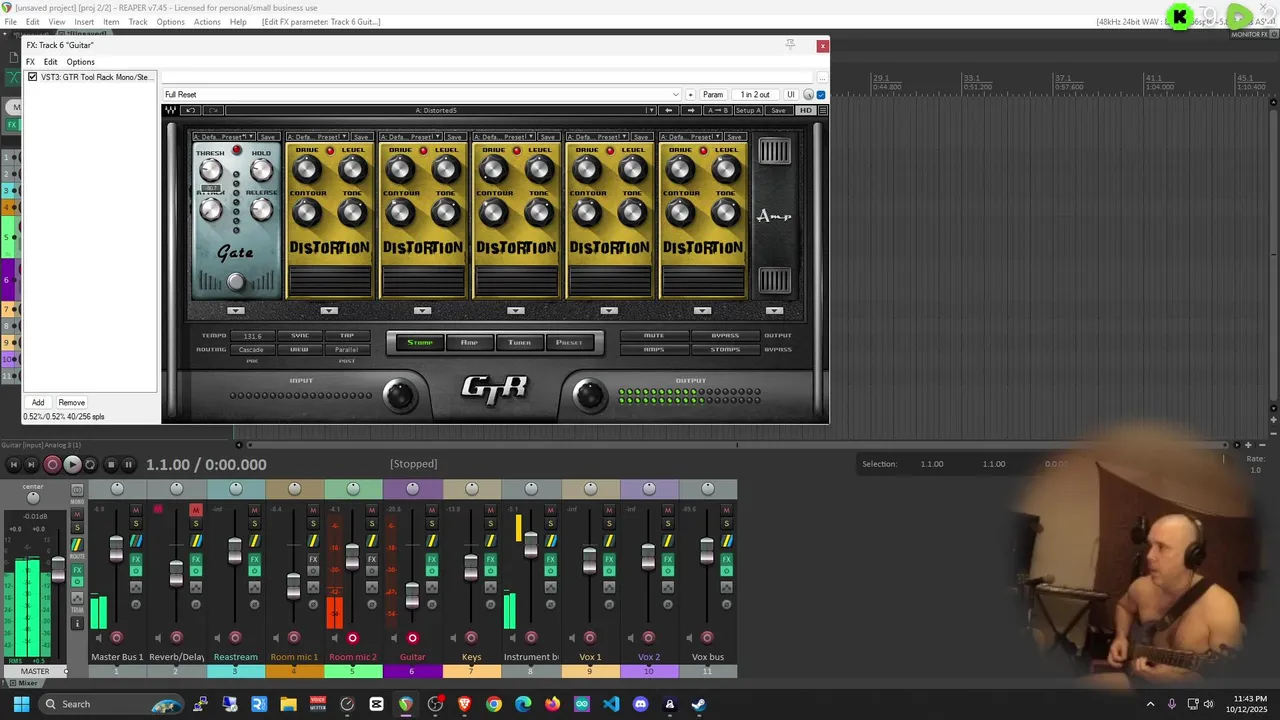Click the Reastream track pan knob
Screen dimensions: 1280x720
coord(235,488)
